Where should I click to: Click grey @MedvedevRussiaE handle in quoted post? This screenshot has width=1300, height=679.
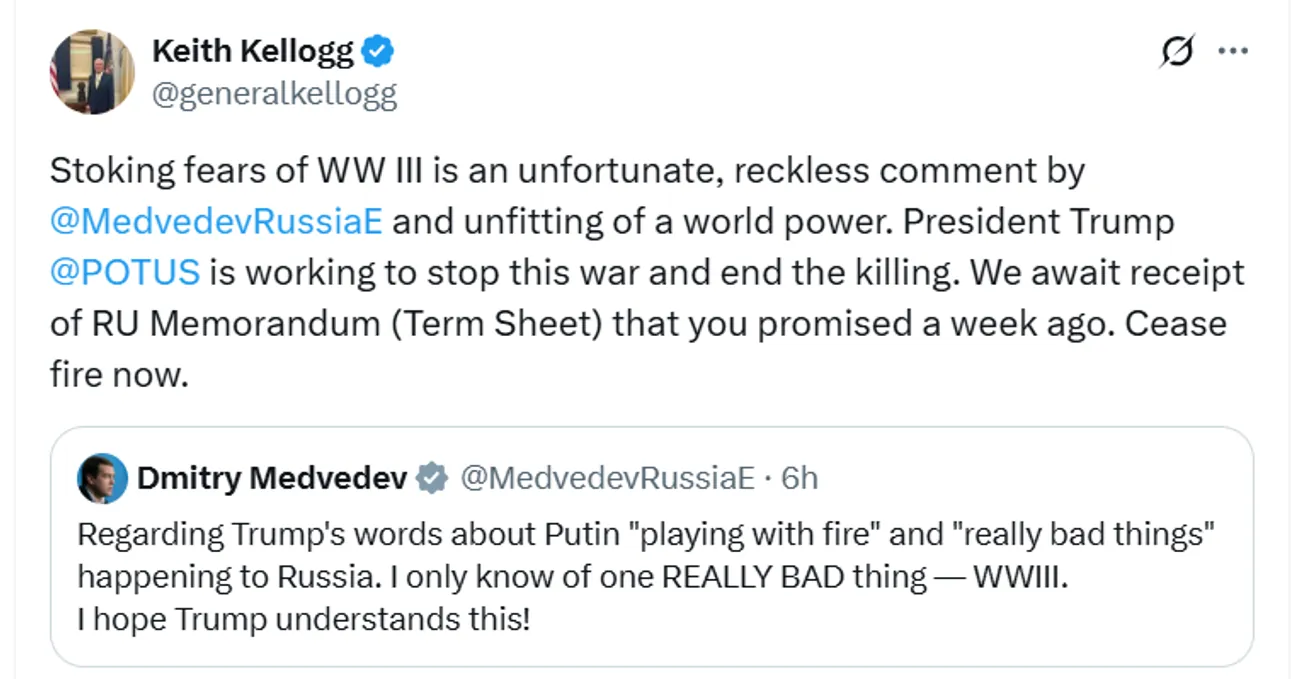(607, 479)
